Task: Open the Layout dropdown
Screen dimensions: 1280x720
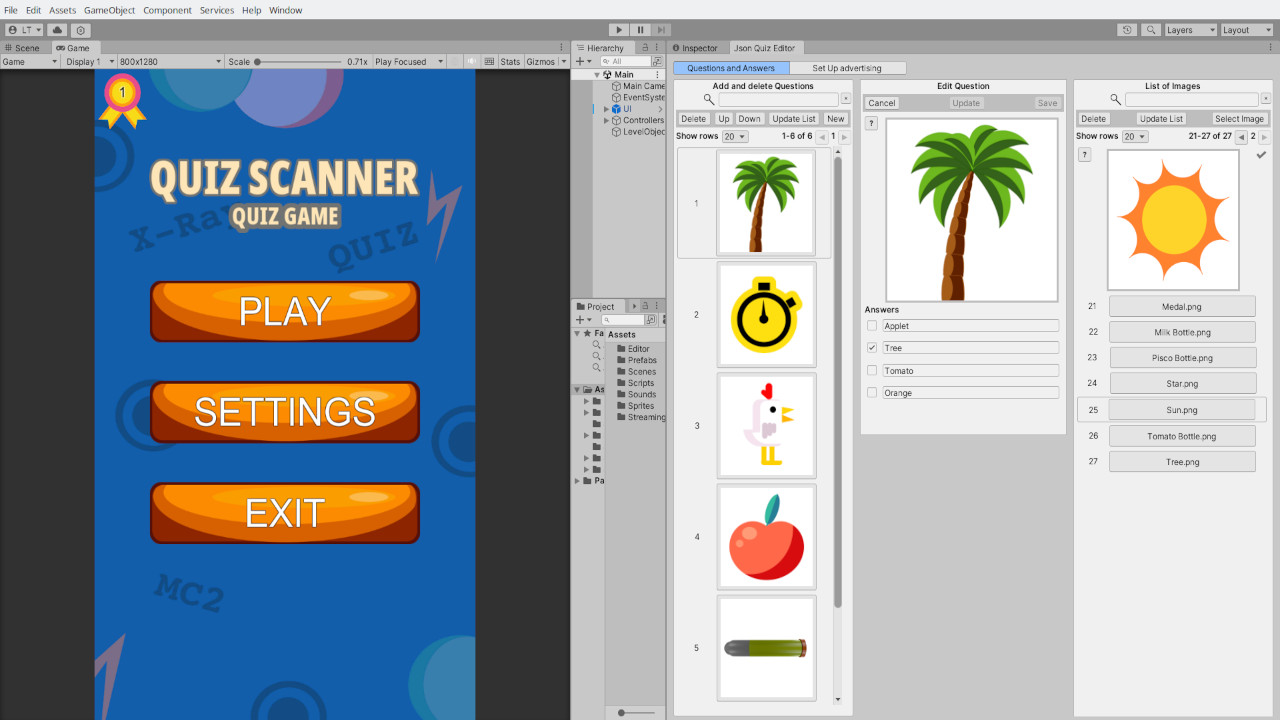Action: click(1246, 29)
